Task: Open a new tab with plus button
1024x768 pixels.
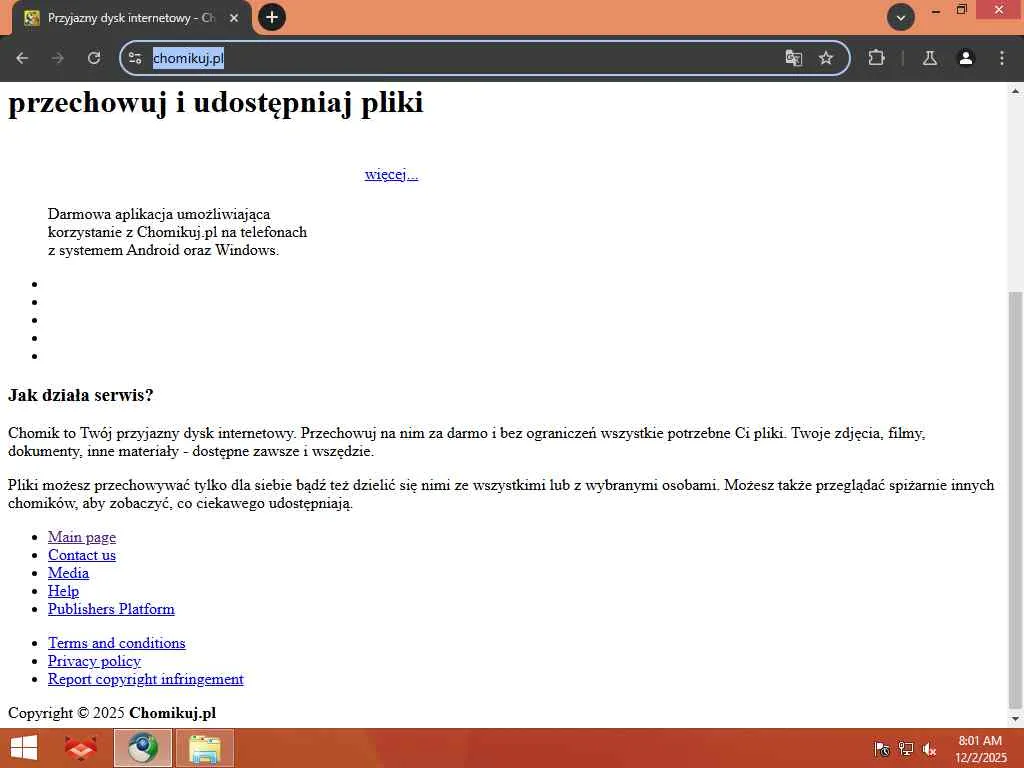Action: point(272,17)
